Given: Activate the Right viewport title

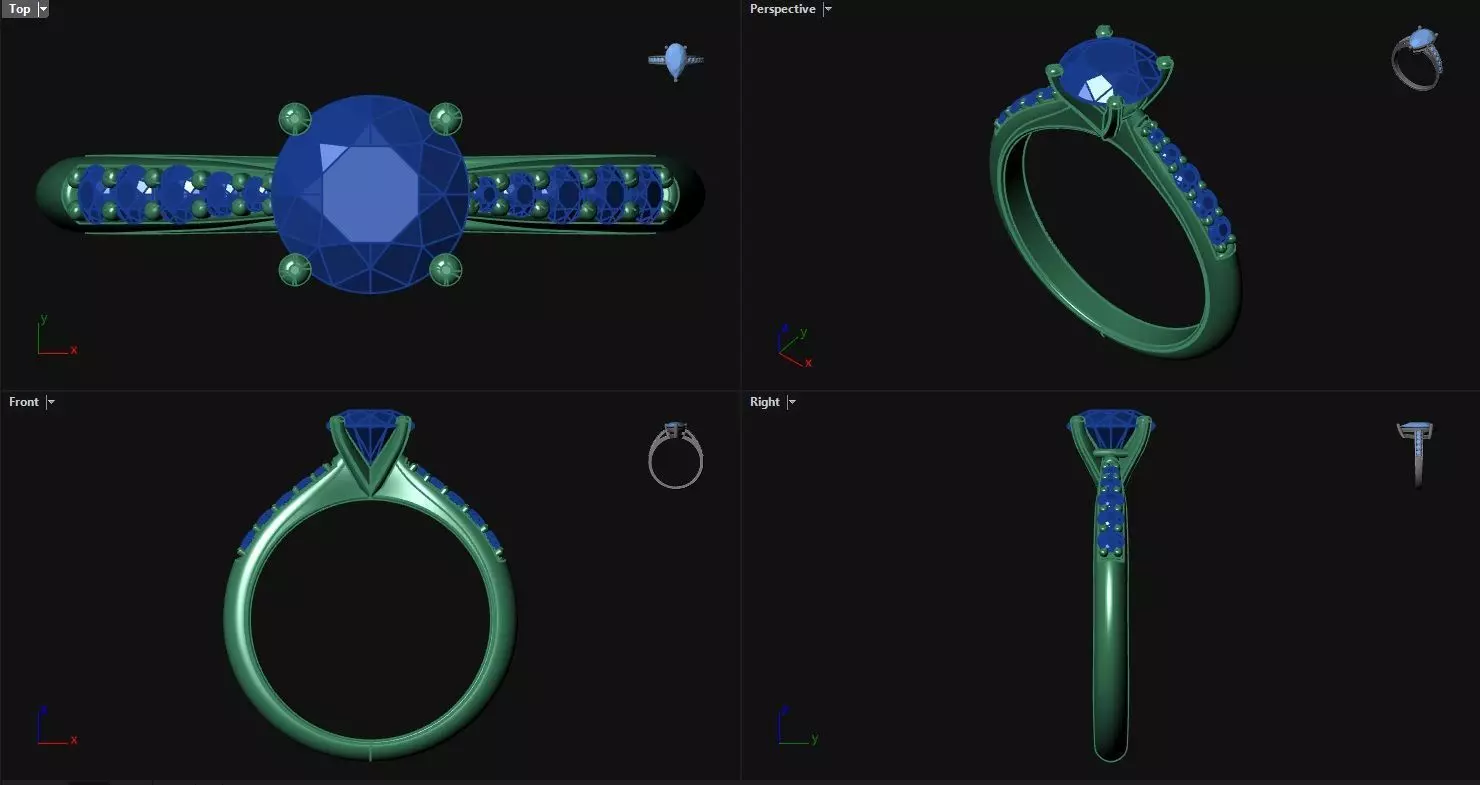Looking at the screenshot, I should tap(765, 402).
